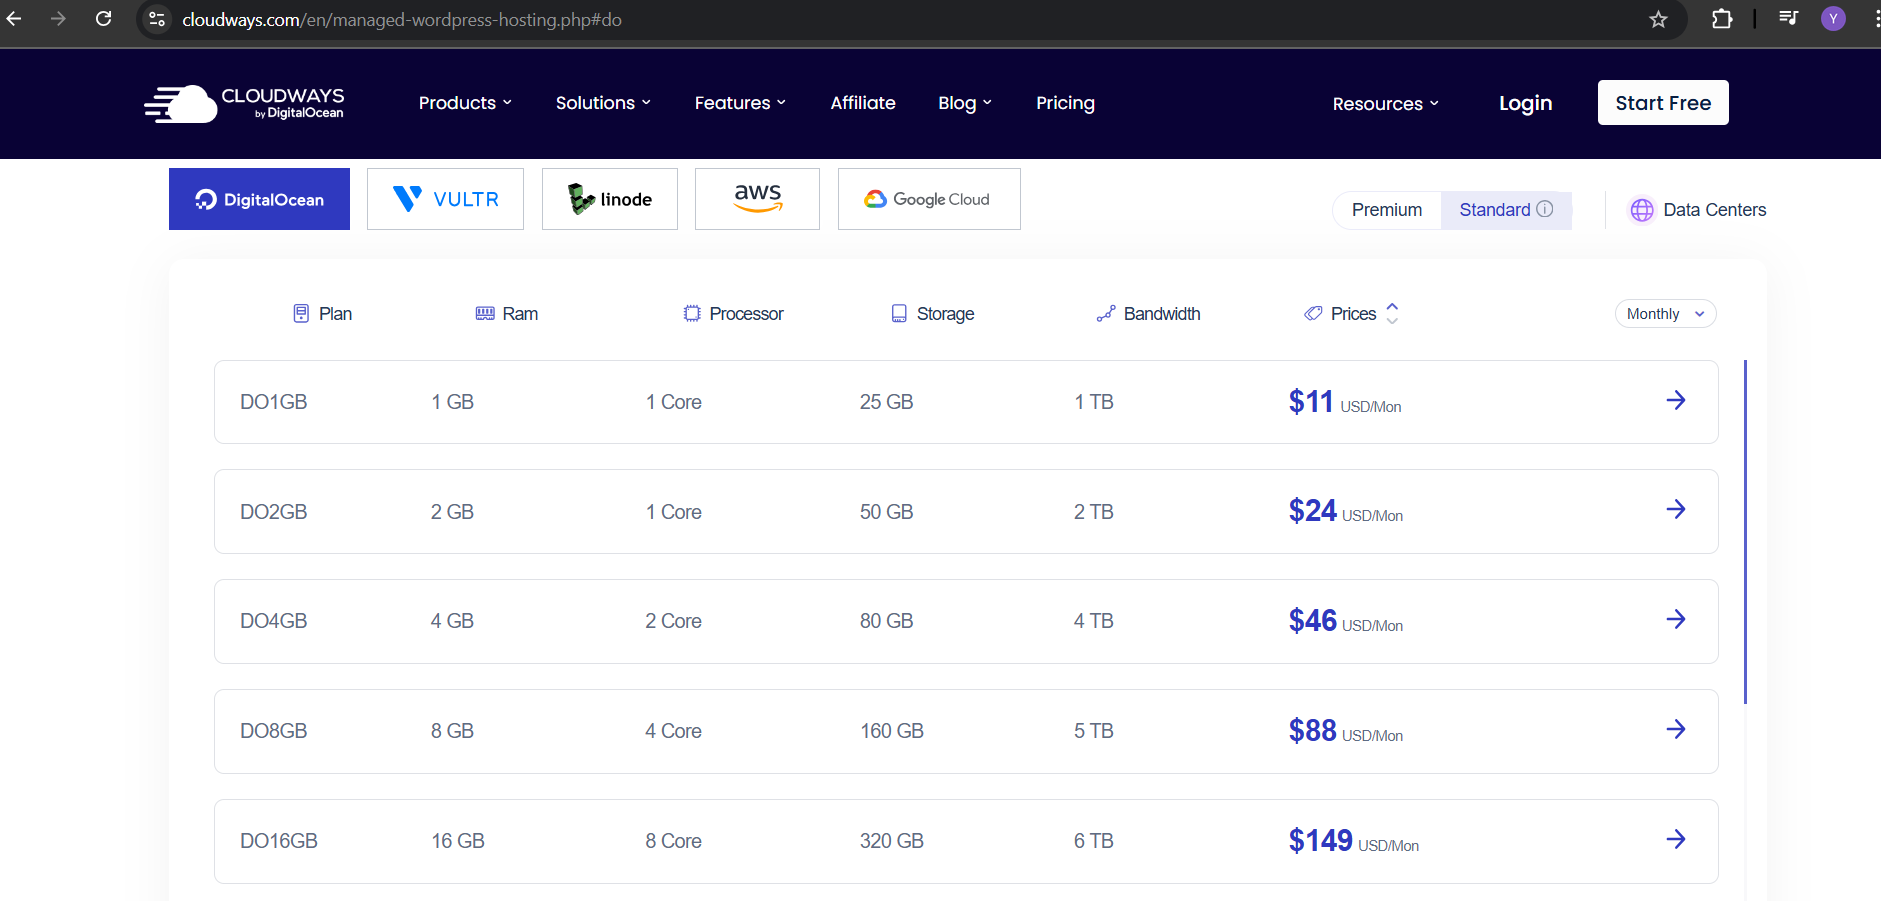Click the Prices tag icon
This screenshot has height=901, width=1881.
1313,314
